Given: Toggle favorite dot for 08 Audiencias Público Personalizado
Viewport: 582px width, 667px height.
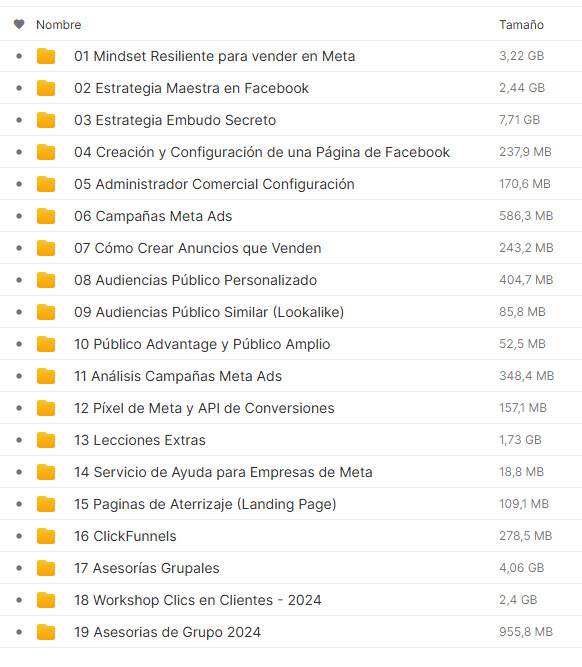Looking at the screenshot, I should [19, 280].
